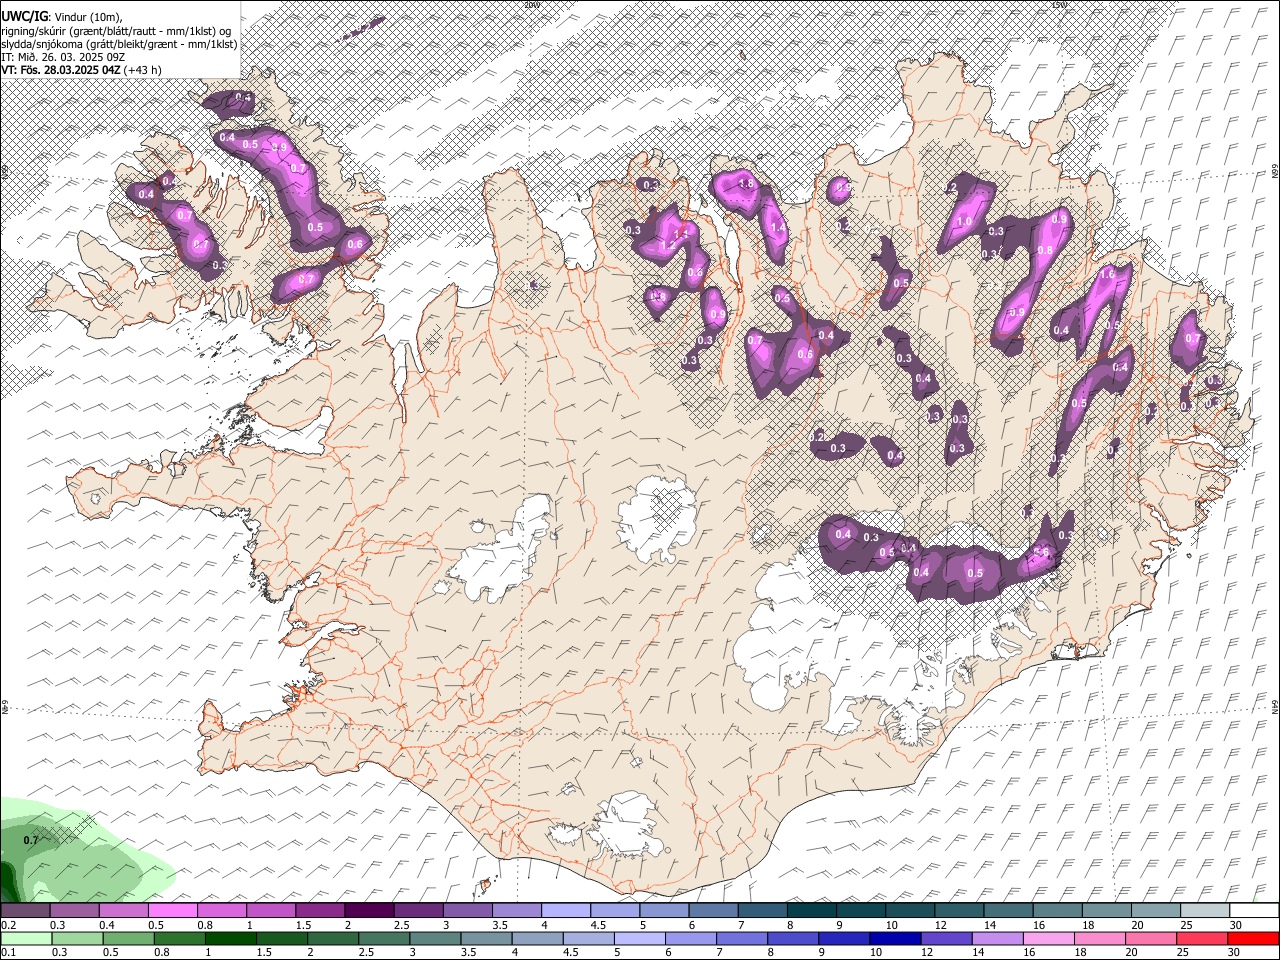
Task: Click the 15W longitude label
Action: pyautogui.click(x=1059, y=5)
